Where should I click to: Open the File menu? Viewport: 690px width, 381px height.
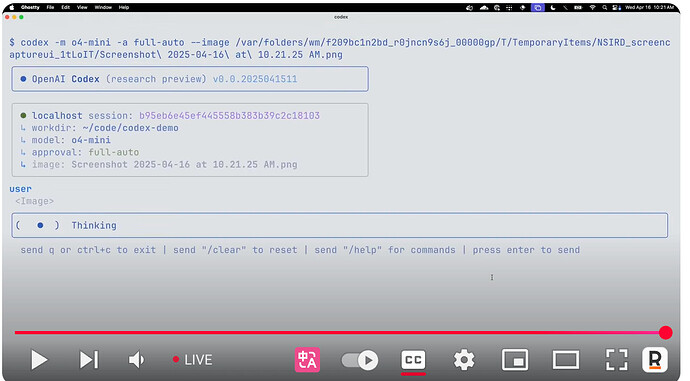pyautogui.click(x=51, y=7)
